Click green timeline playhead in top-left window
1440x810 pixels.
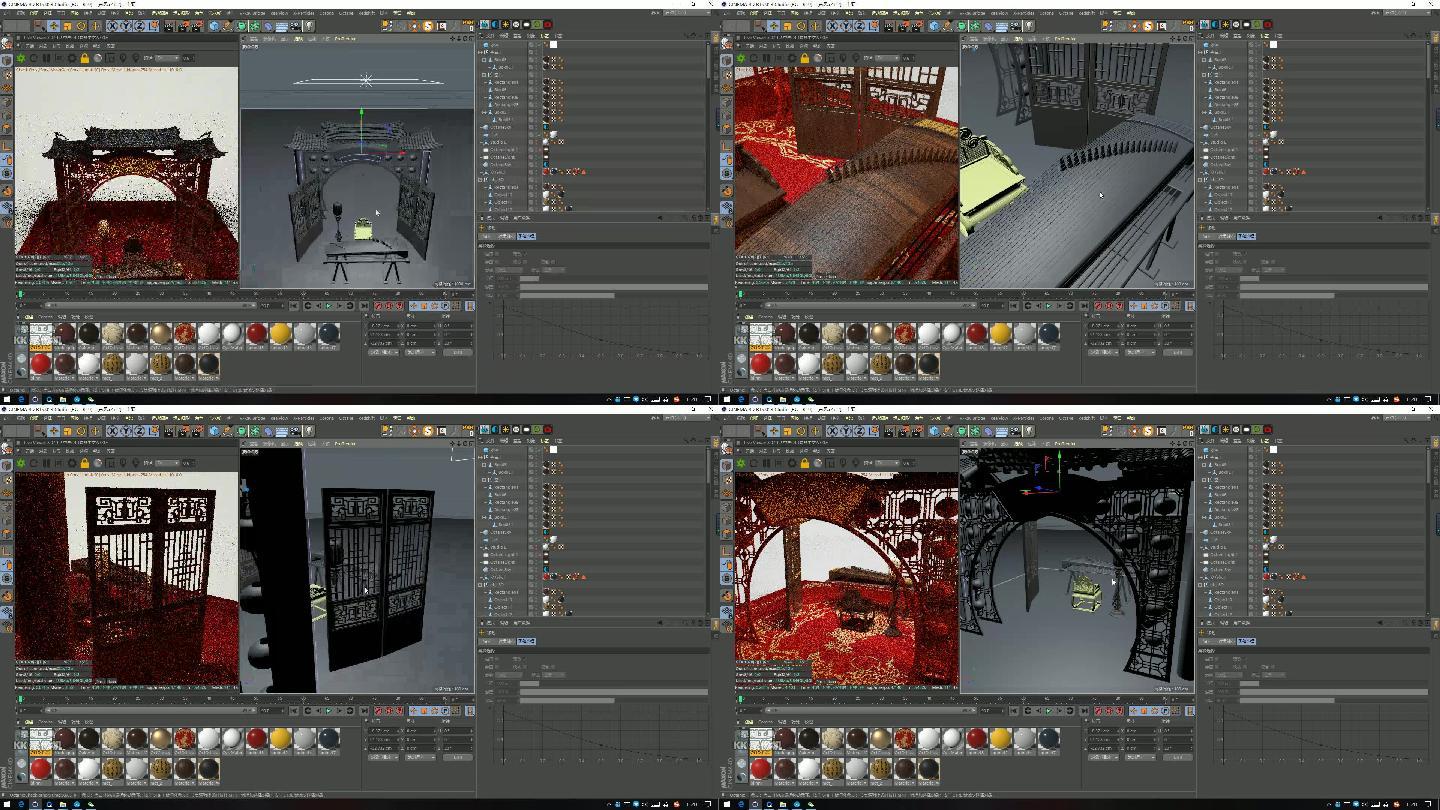[20, 294]
